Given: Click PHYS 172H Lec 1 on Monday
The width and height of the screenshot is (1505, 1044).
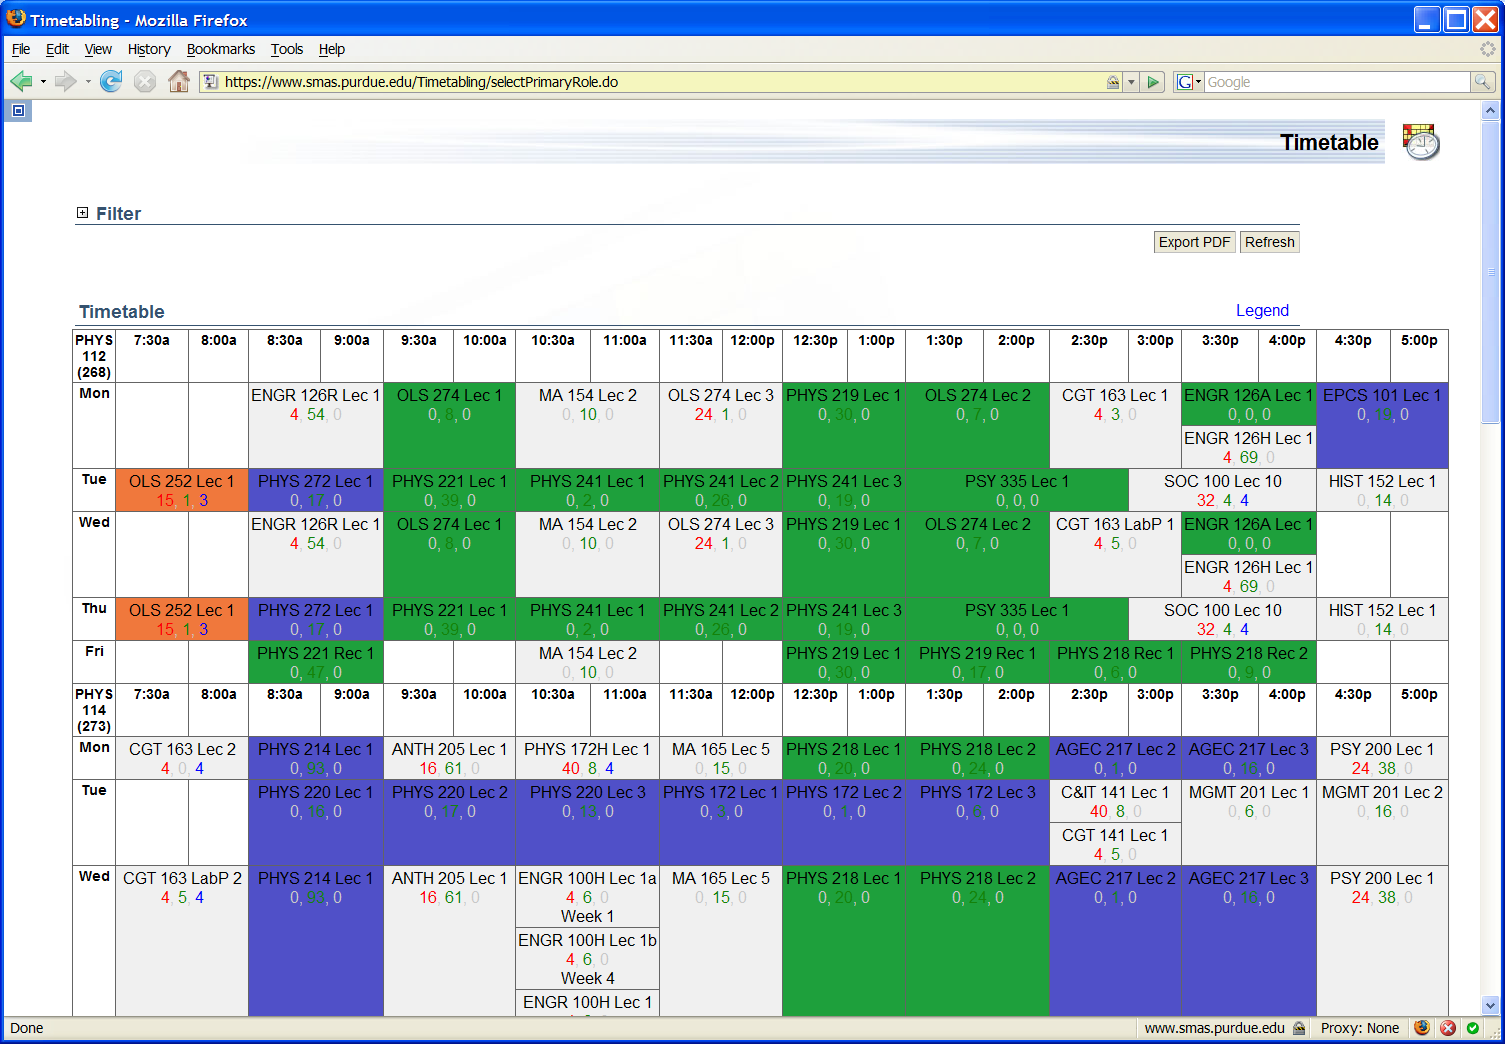Looking at the screenshot, I should point(588,758).
